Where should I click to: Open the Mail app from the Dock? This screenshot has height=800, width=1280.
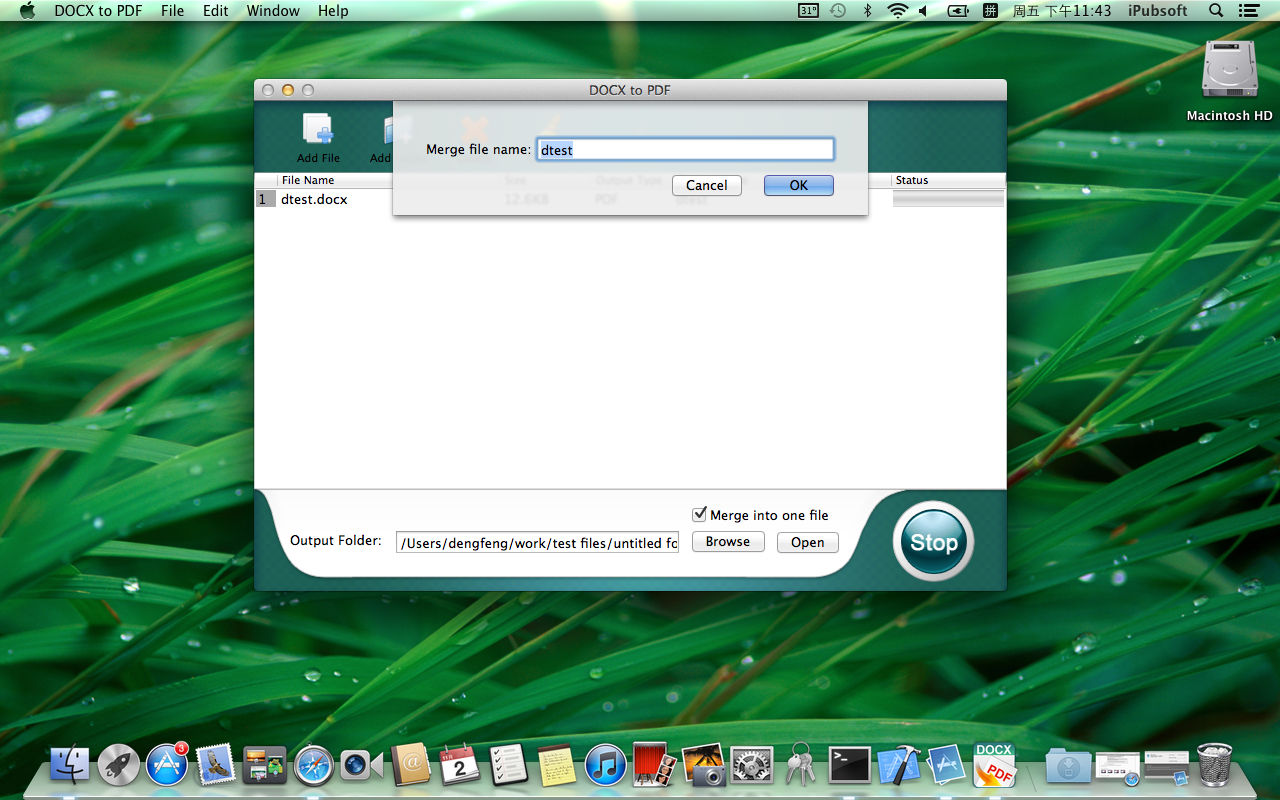click(x=216, y=766)
